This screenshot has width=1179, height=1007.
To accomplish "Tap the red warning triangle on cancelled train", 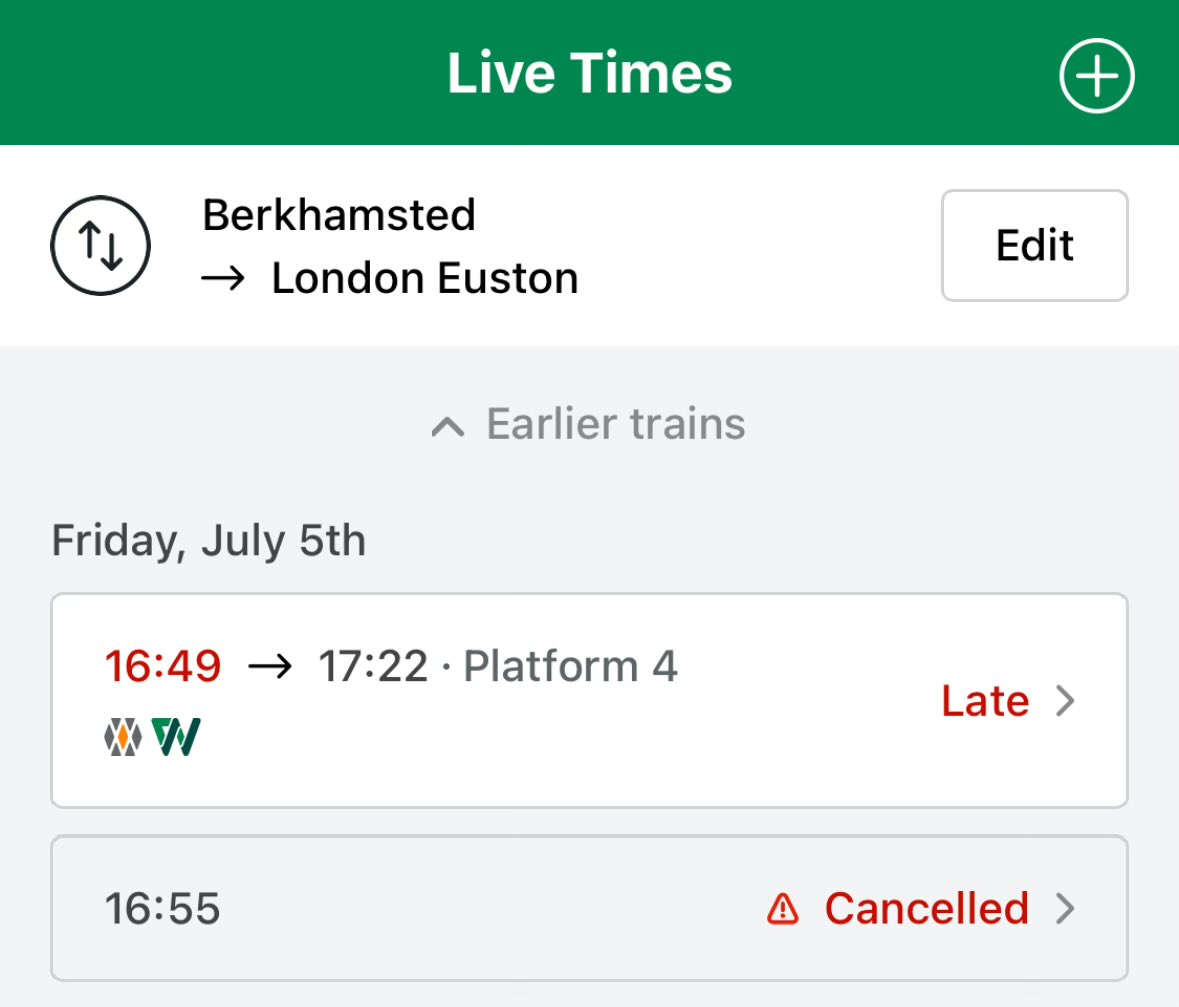I will [x=783, y=908].
